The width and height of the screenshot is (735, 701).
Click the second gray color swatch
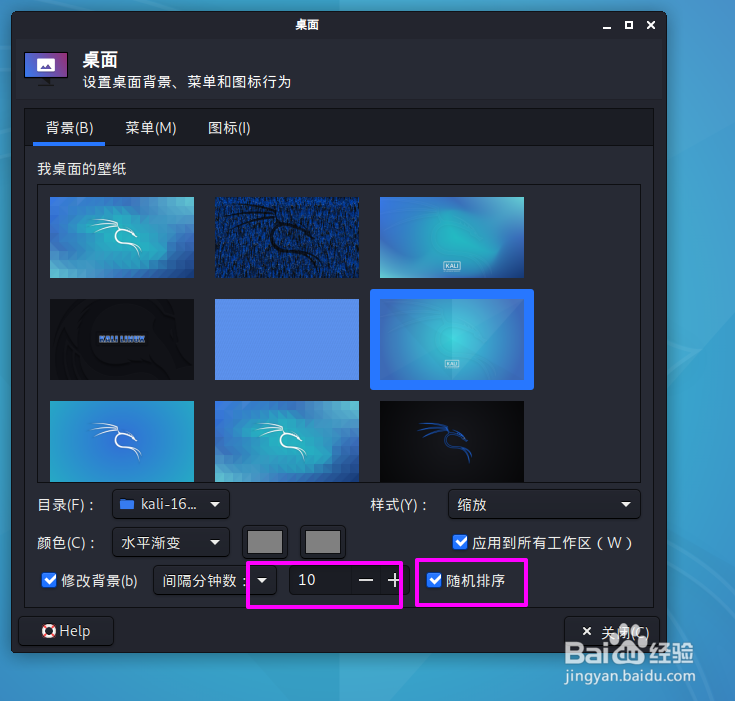(323, 543)
